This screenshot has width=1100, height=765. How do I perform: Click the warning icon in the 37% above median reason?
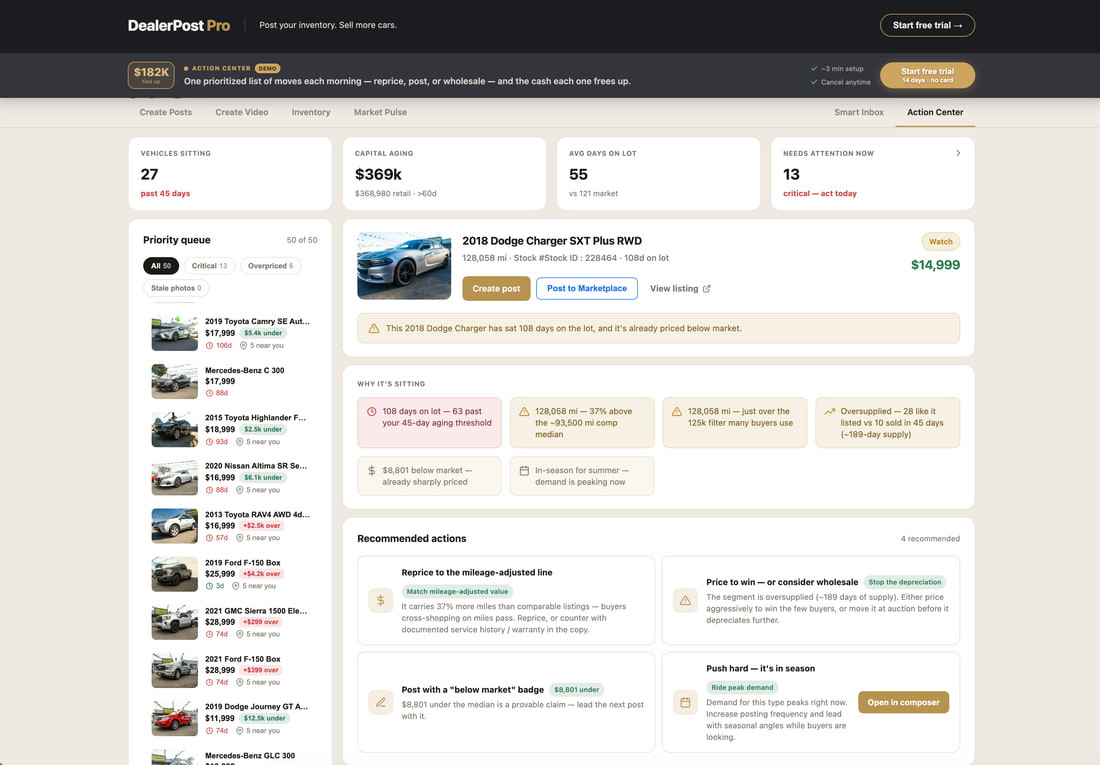point(524,411)
